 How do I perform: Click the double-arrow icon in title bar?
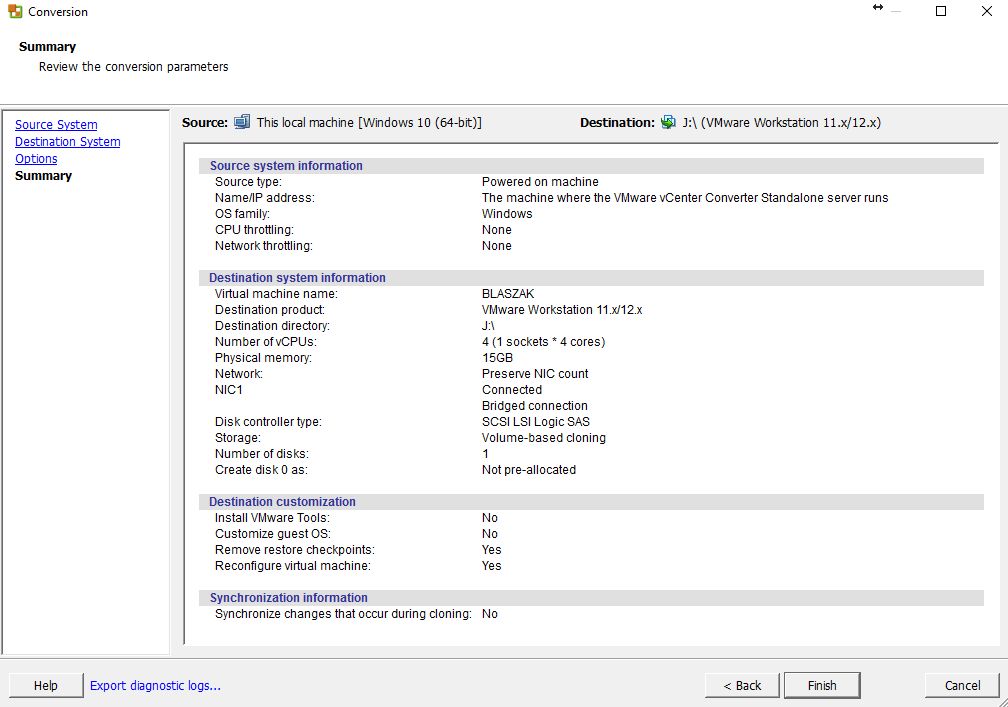point(878,8)
